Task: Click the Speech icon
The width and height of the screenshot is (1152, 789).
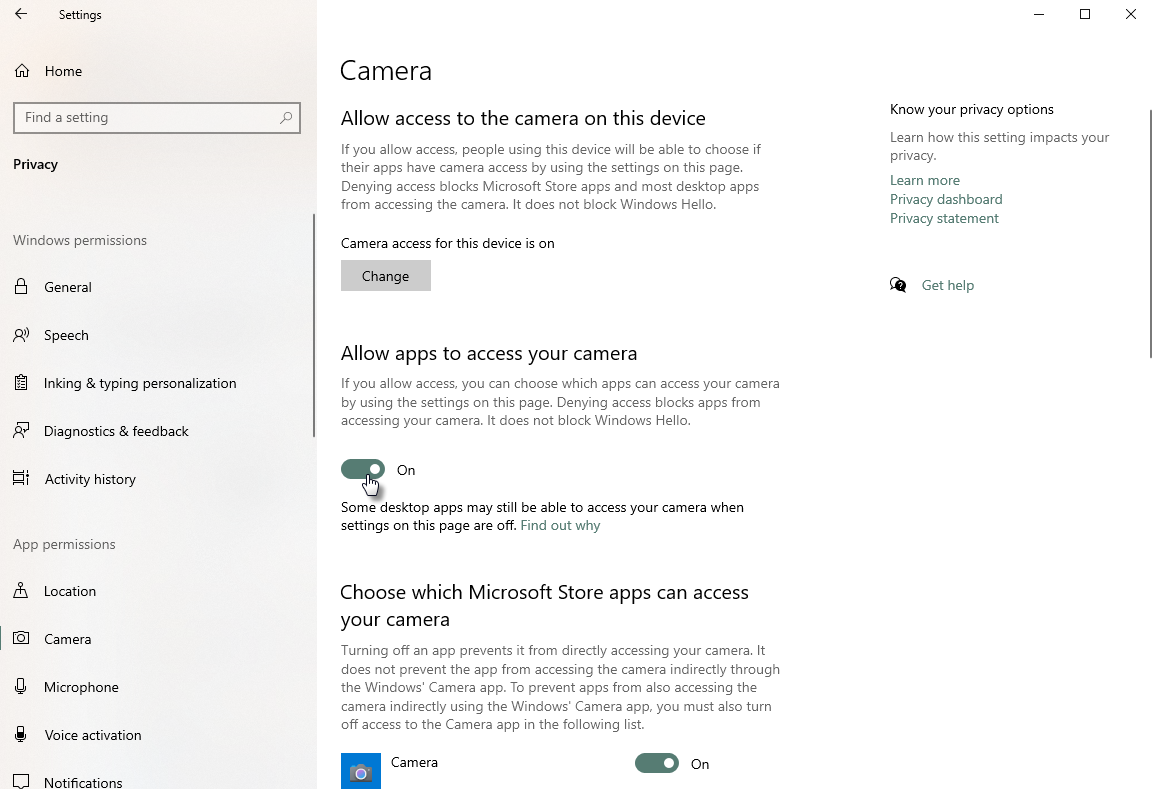Action: pos(21,335)
